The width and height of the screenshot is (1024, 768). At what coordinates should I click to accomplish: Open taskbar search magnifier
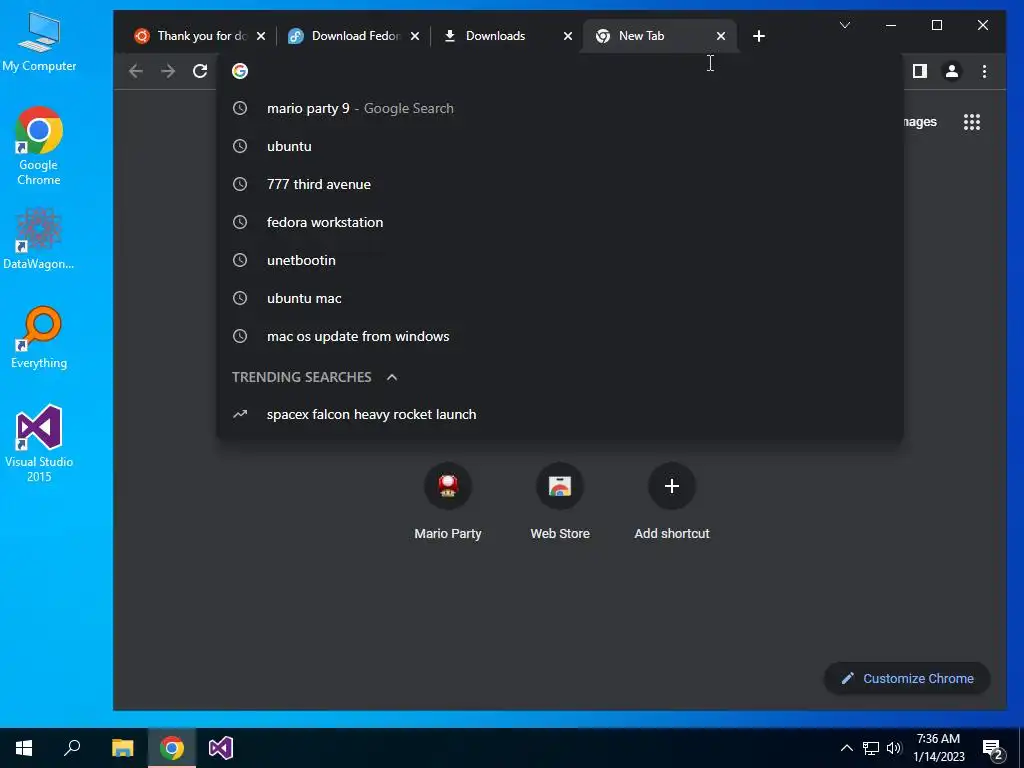pos(72,748)
